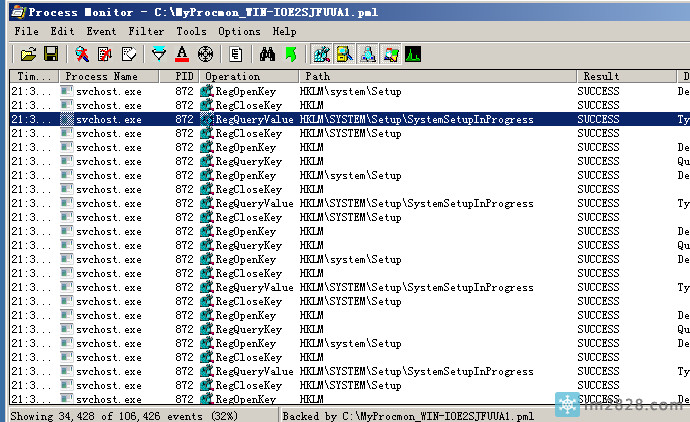Open the Filter funnel tool
The width and height of the screenshot is (690, 422).
coord(160,54)
